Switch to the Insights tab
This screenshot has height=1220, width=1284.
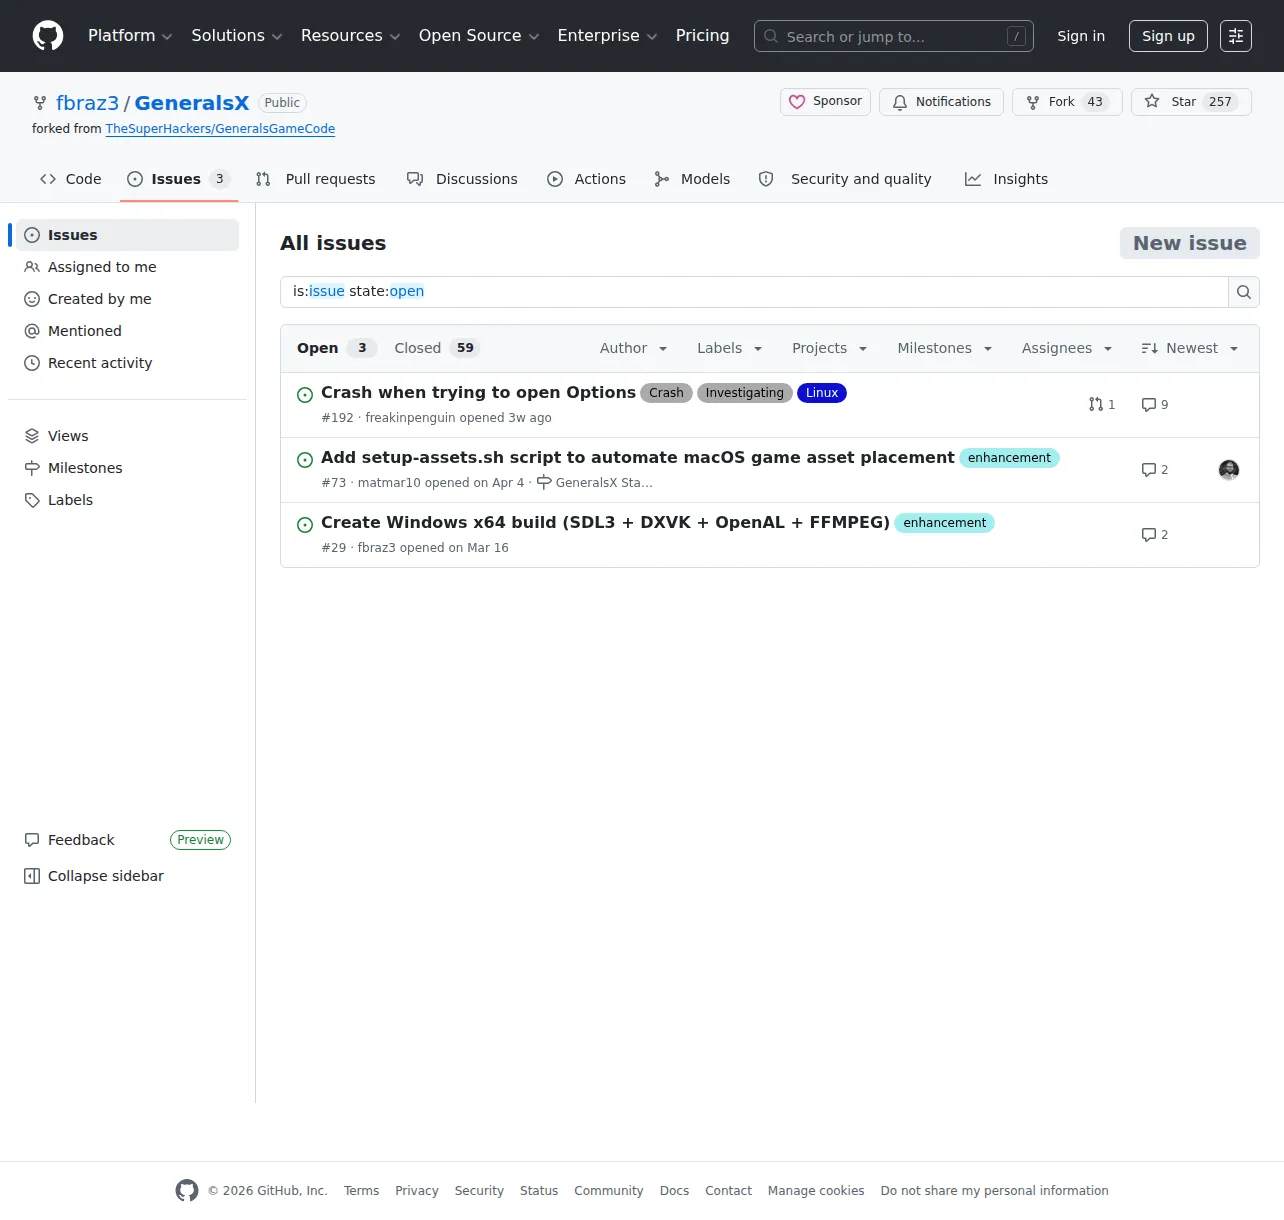pos(1006,179)
